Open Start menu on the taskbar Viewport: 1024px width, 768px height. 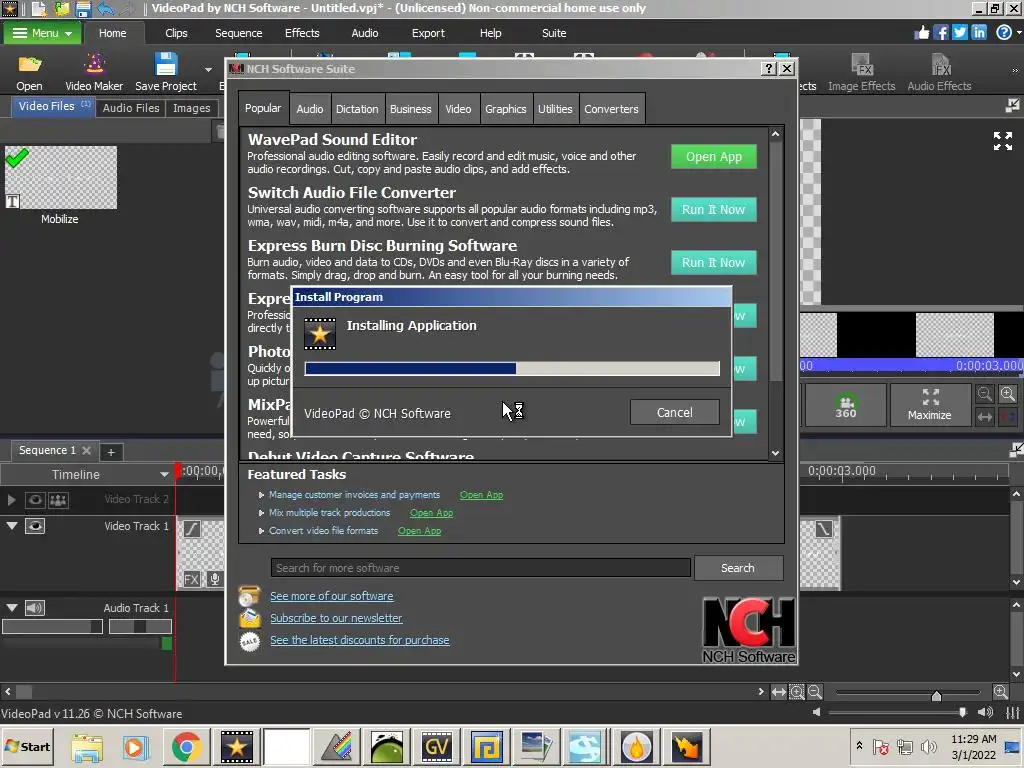coord(27,746)
